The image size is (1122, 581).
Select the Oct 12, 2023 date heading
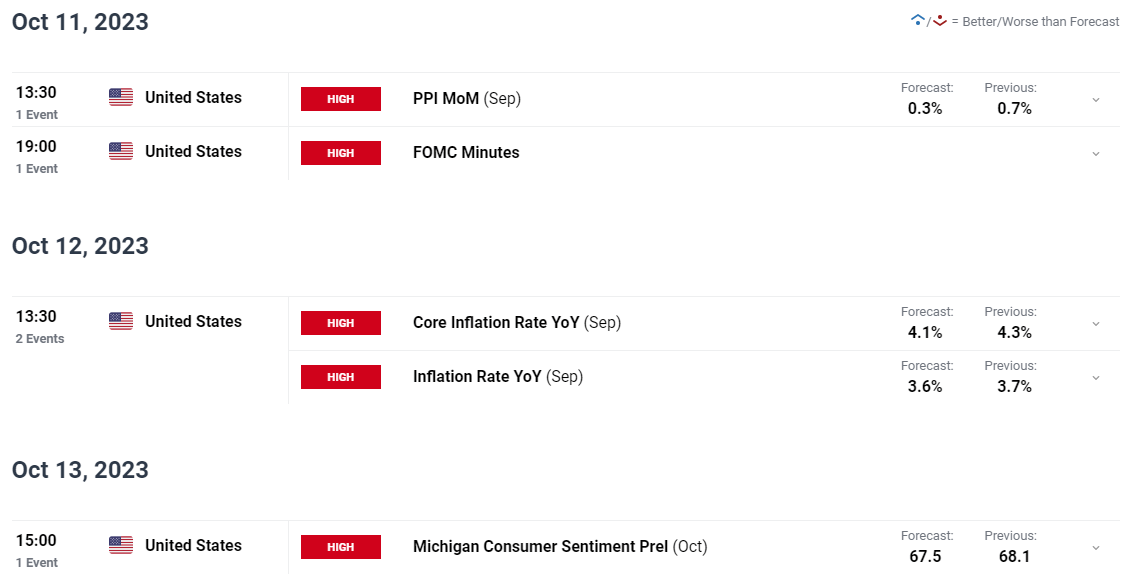pos(80,246)
